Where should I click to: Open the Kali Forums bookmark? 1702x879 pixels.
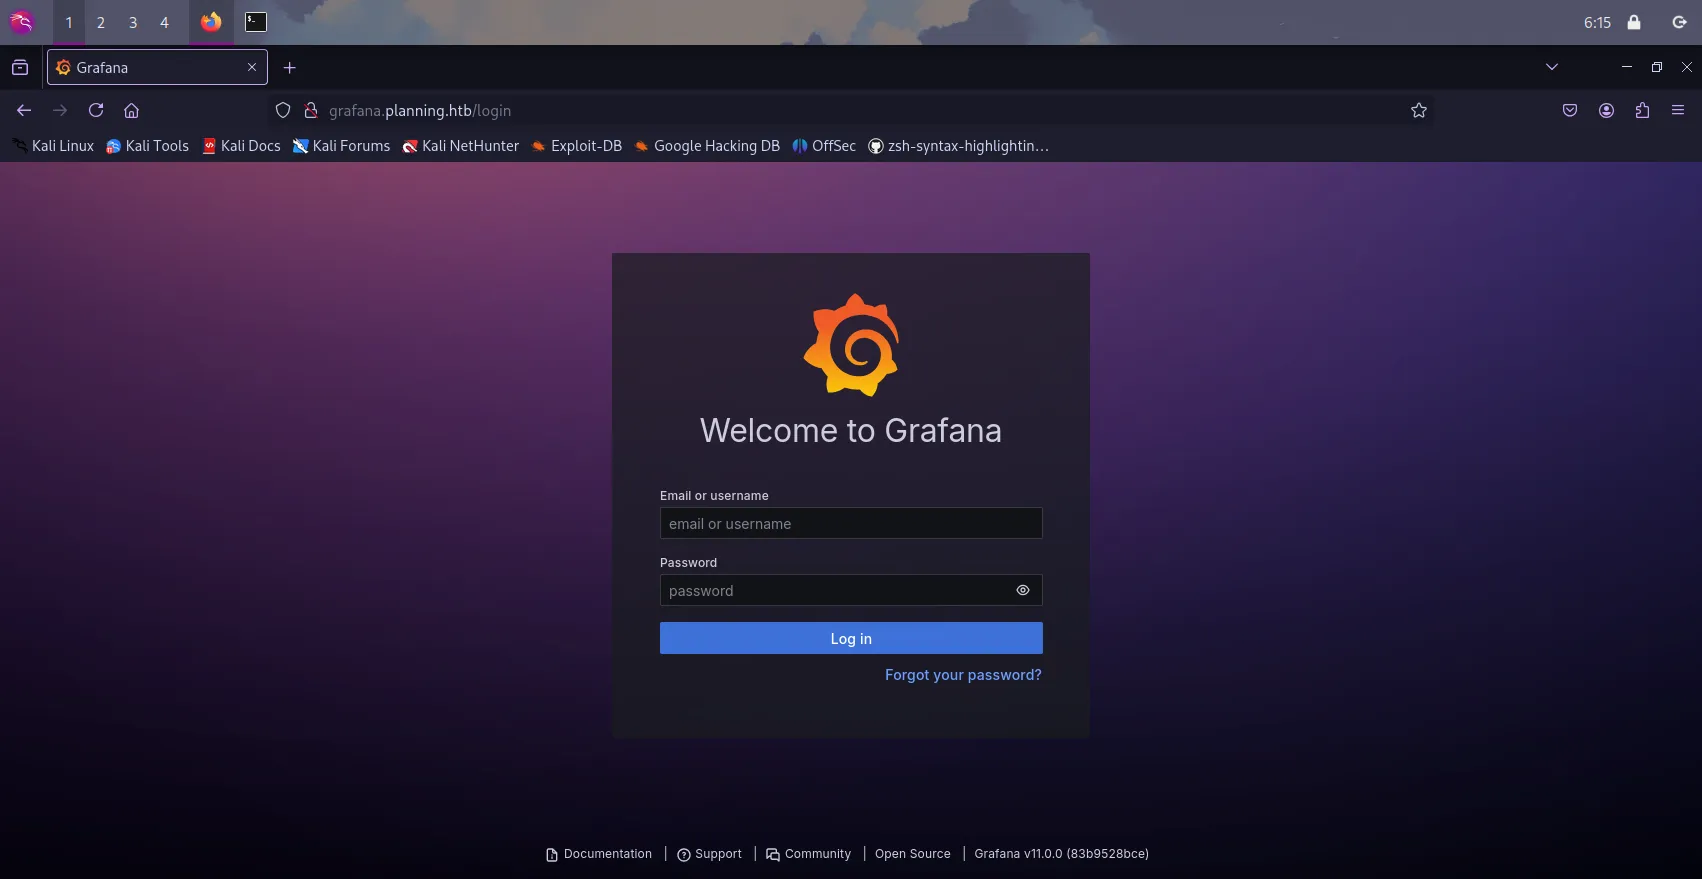point(341,146)
